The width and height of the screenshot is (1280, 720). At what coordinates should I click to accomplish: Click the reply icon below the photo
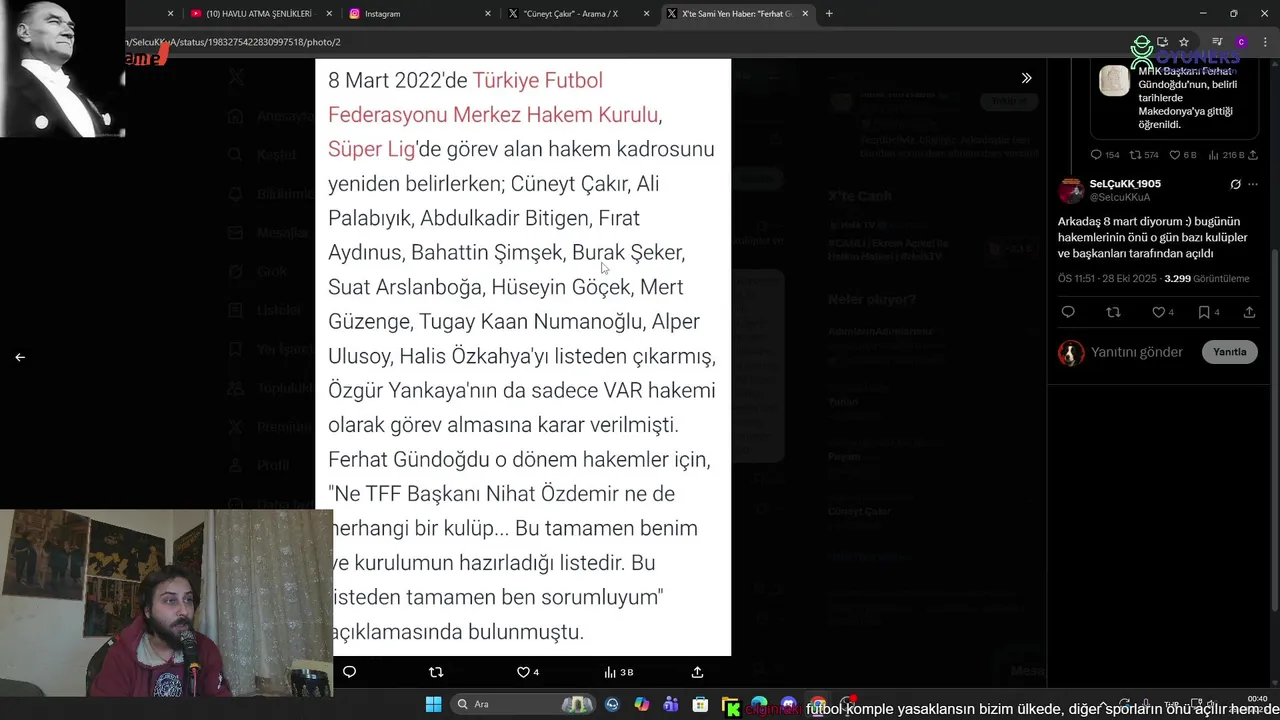[x=349, y=672]
